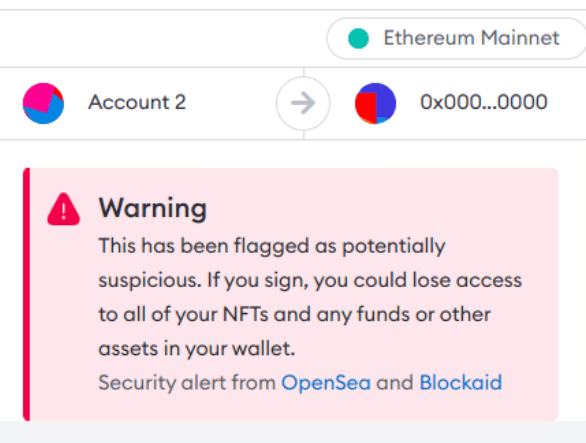Click the red warning triangle icon
586x443 pixels.
[64, 209]
